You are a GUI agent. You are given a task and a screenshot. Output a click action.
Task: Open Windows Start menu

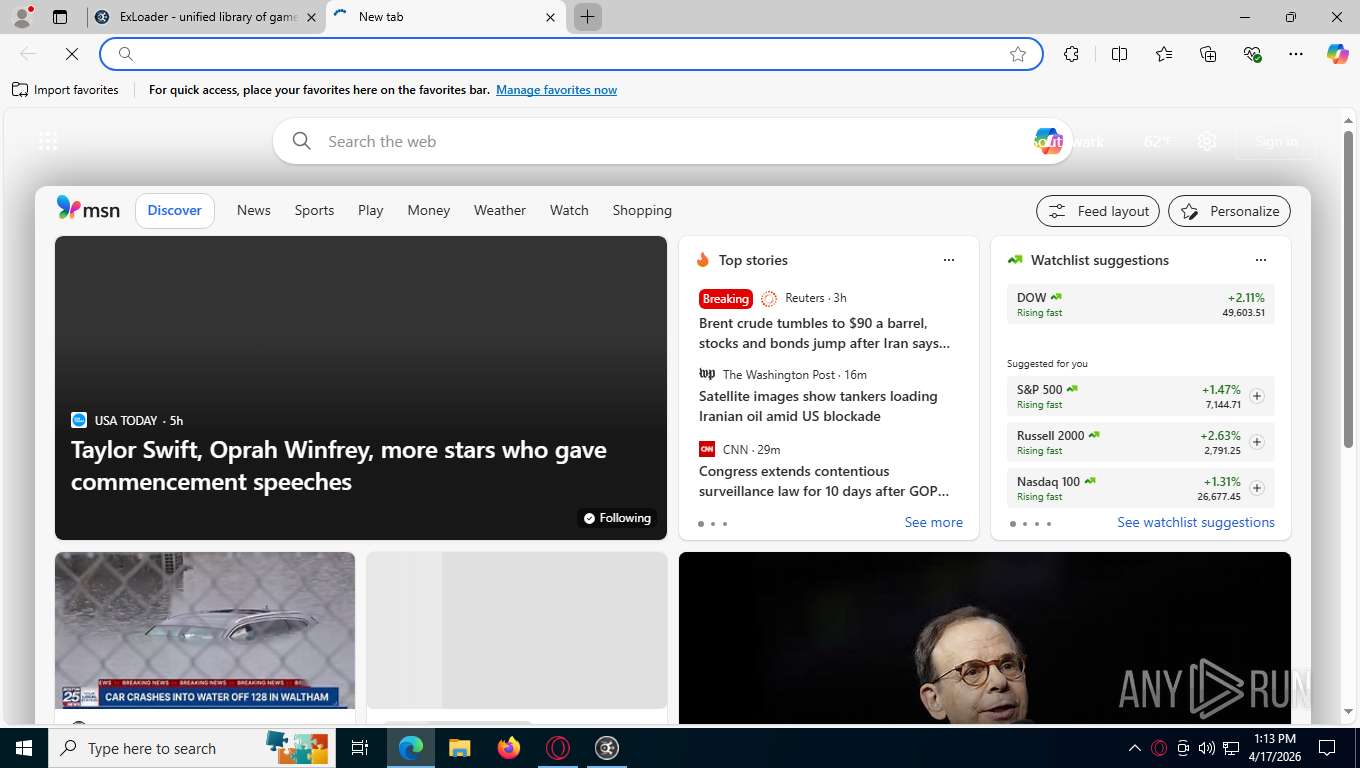(x=23, y=748)
